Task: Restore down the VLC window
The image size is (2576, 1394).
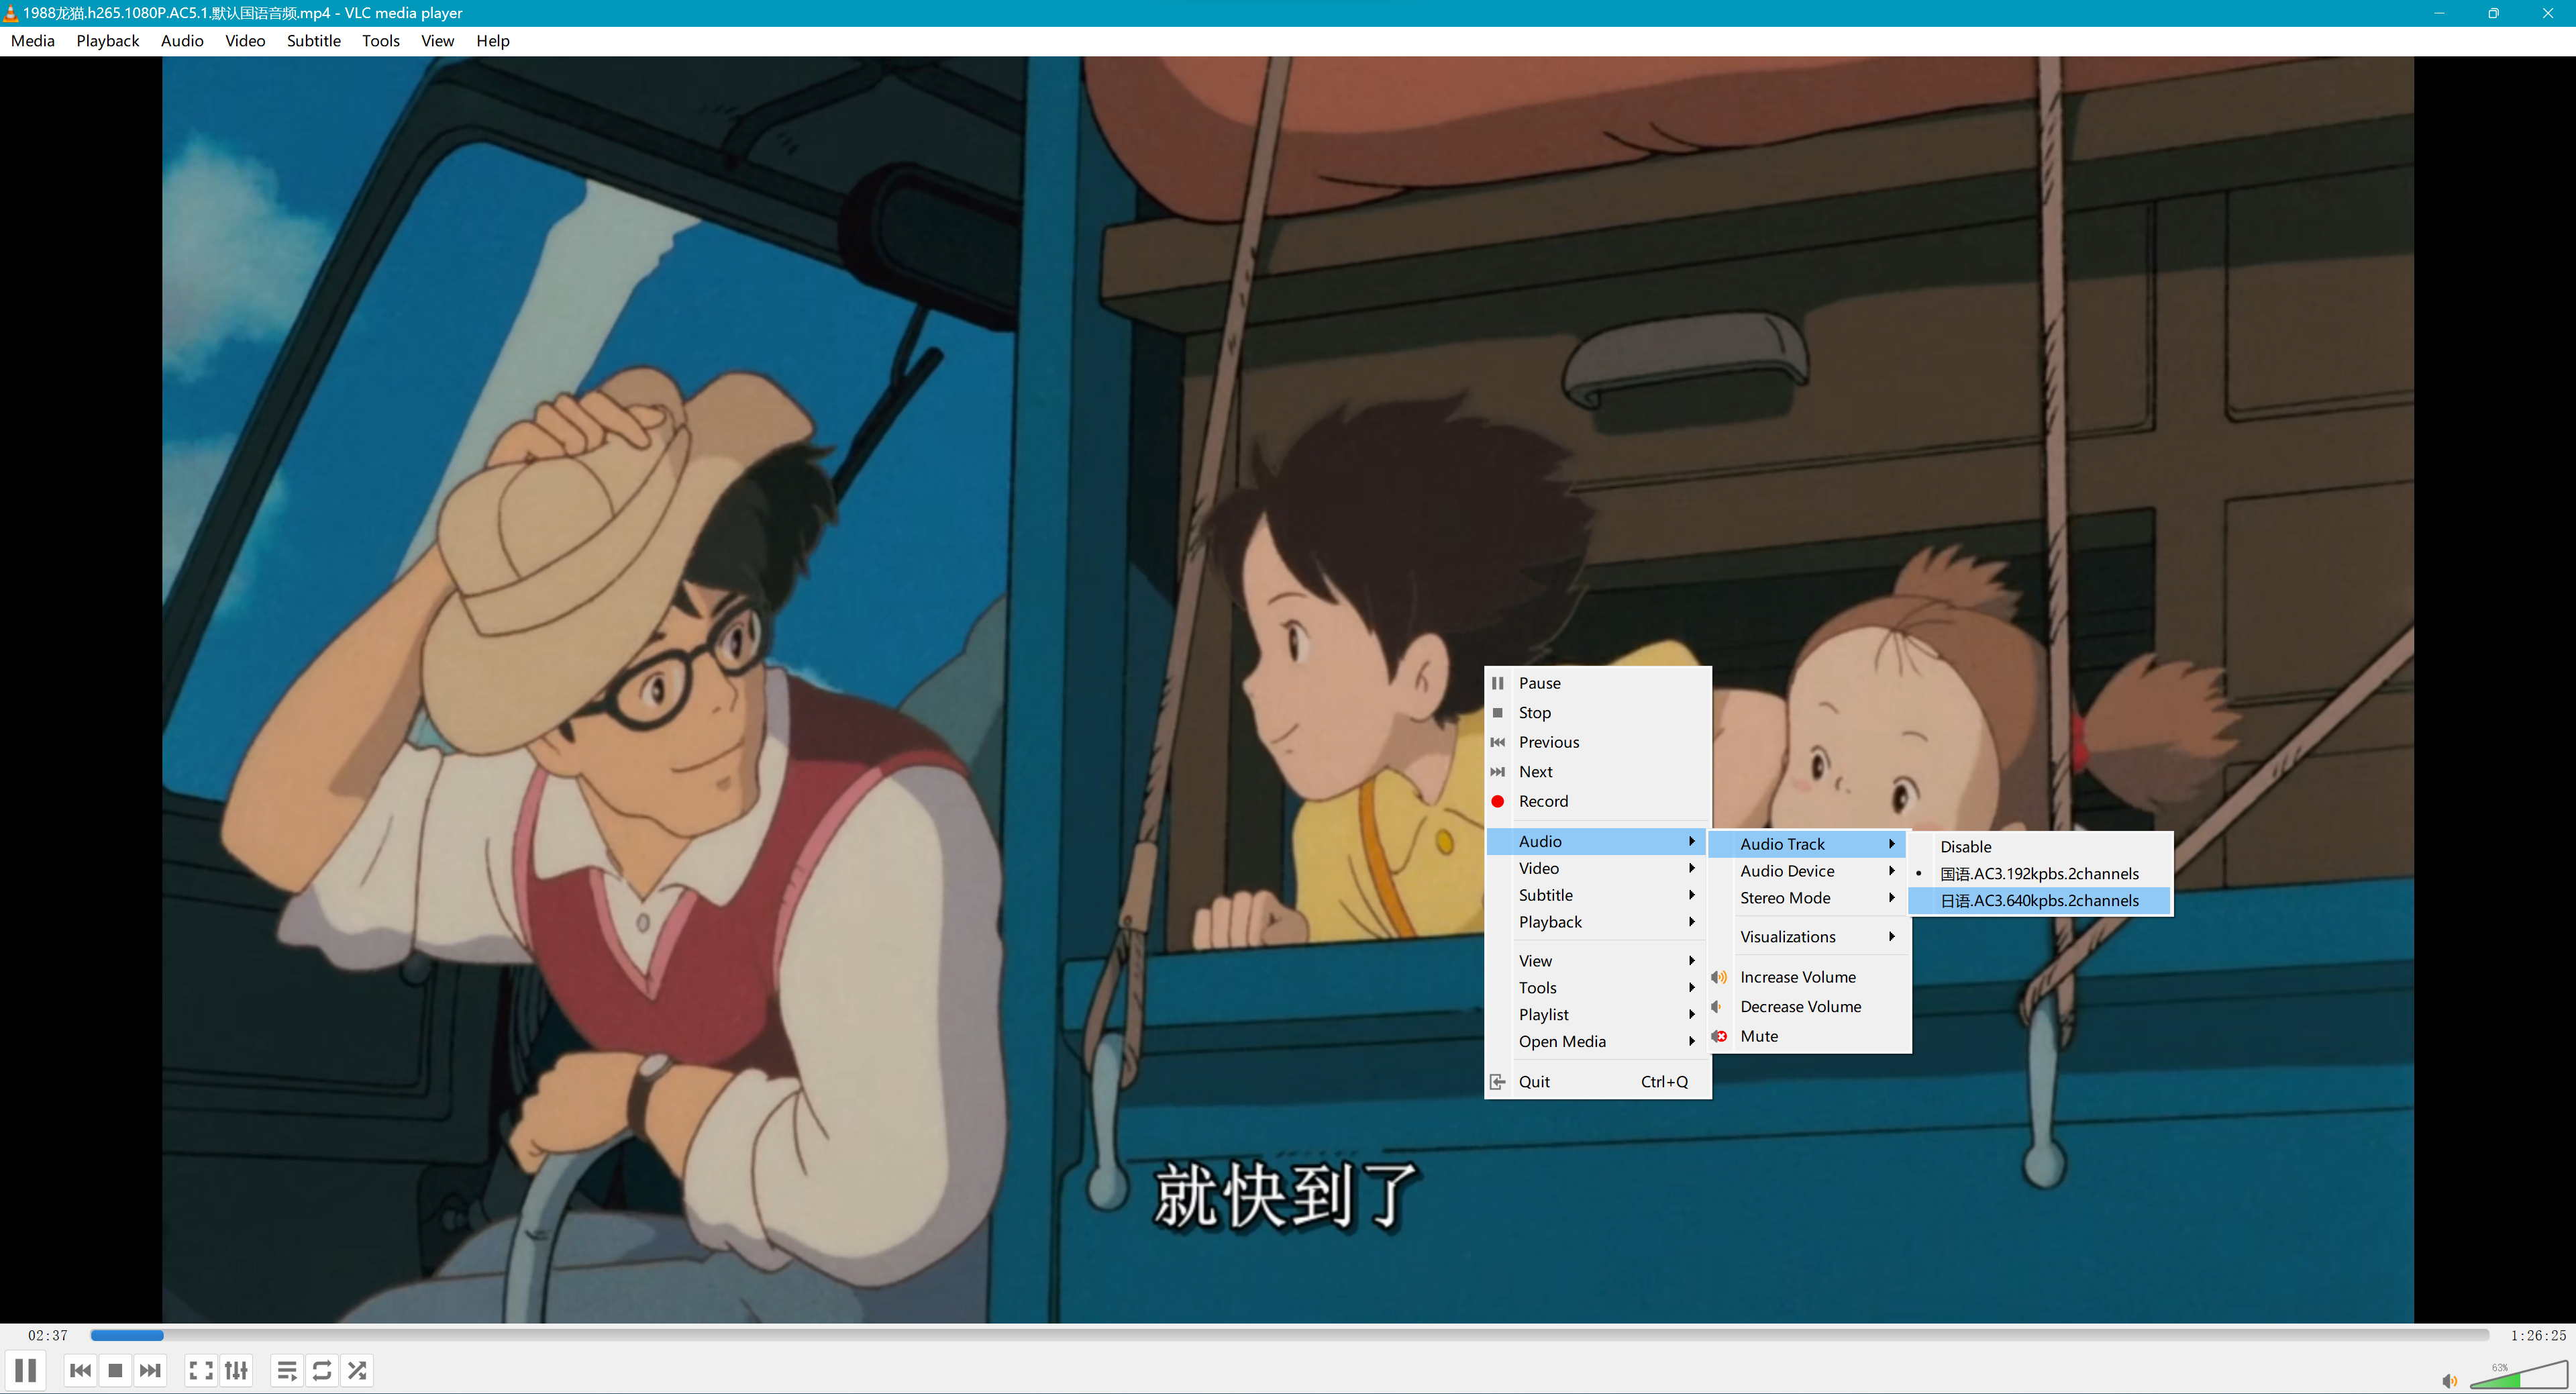Action: point(2493,13)
